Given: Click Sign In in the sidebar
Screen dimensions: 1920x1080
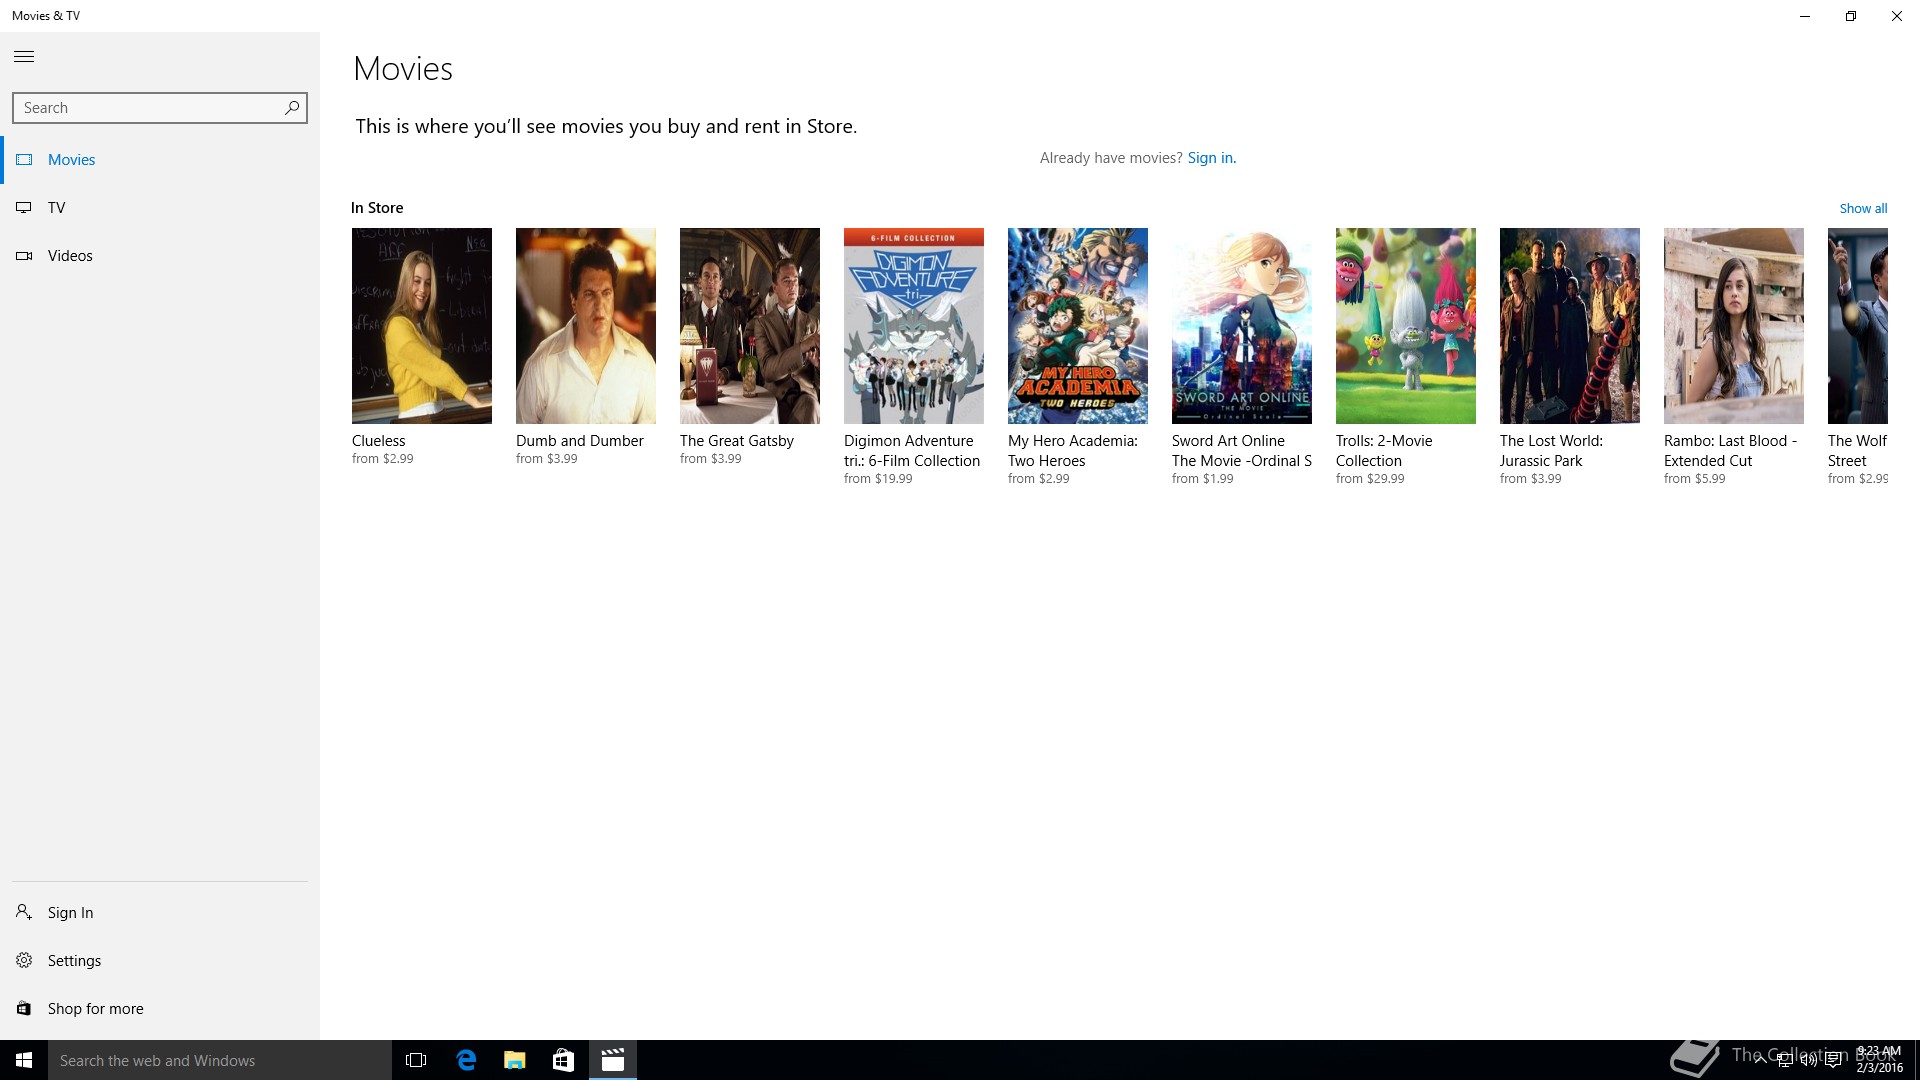Looking at the screenshot, I should (x=160, y=912).
